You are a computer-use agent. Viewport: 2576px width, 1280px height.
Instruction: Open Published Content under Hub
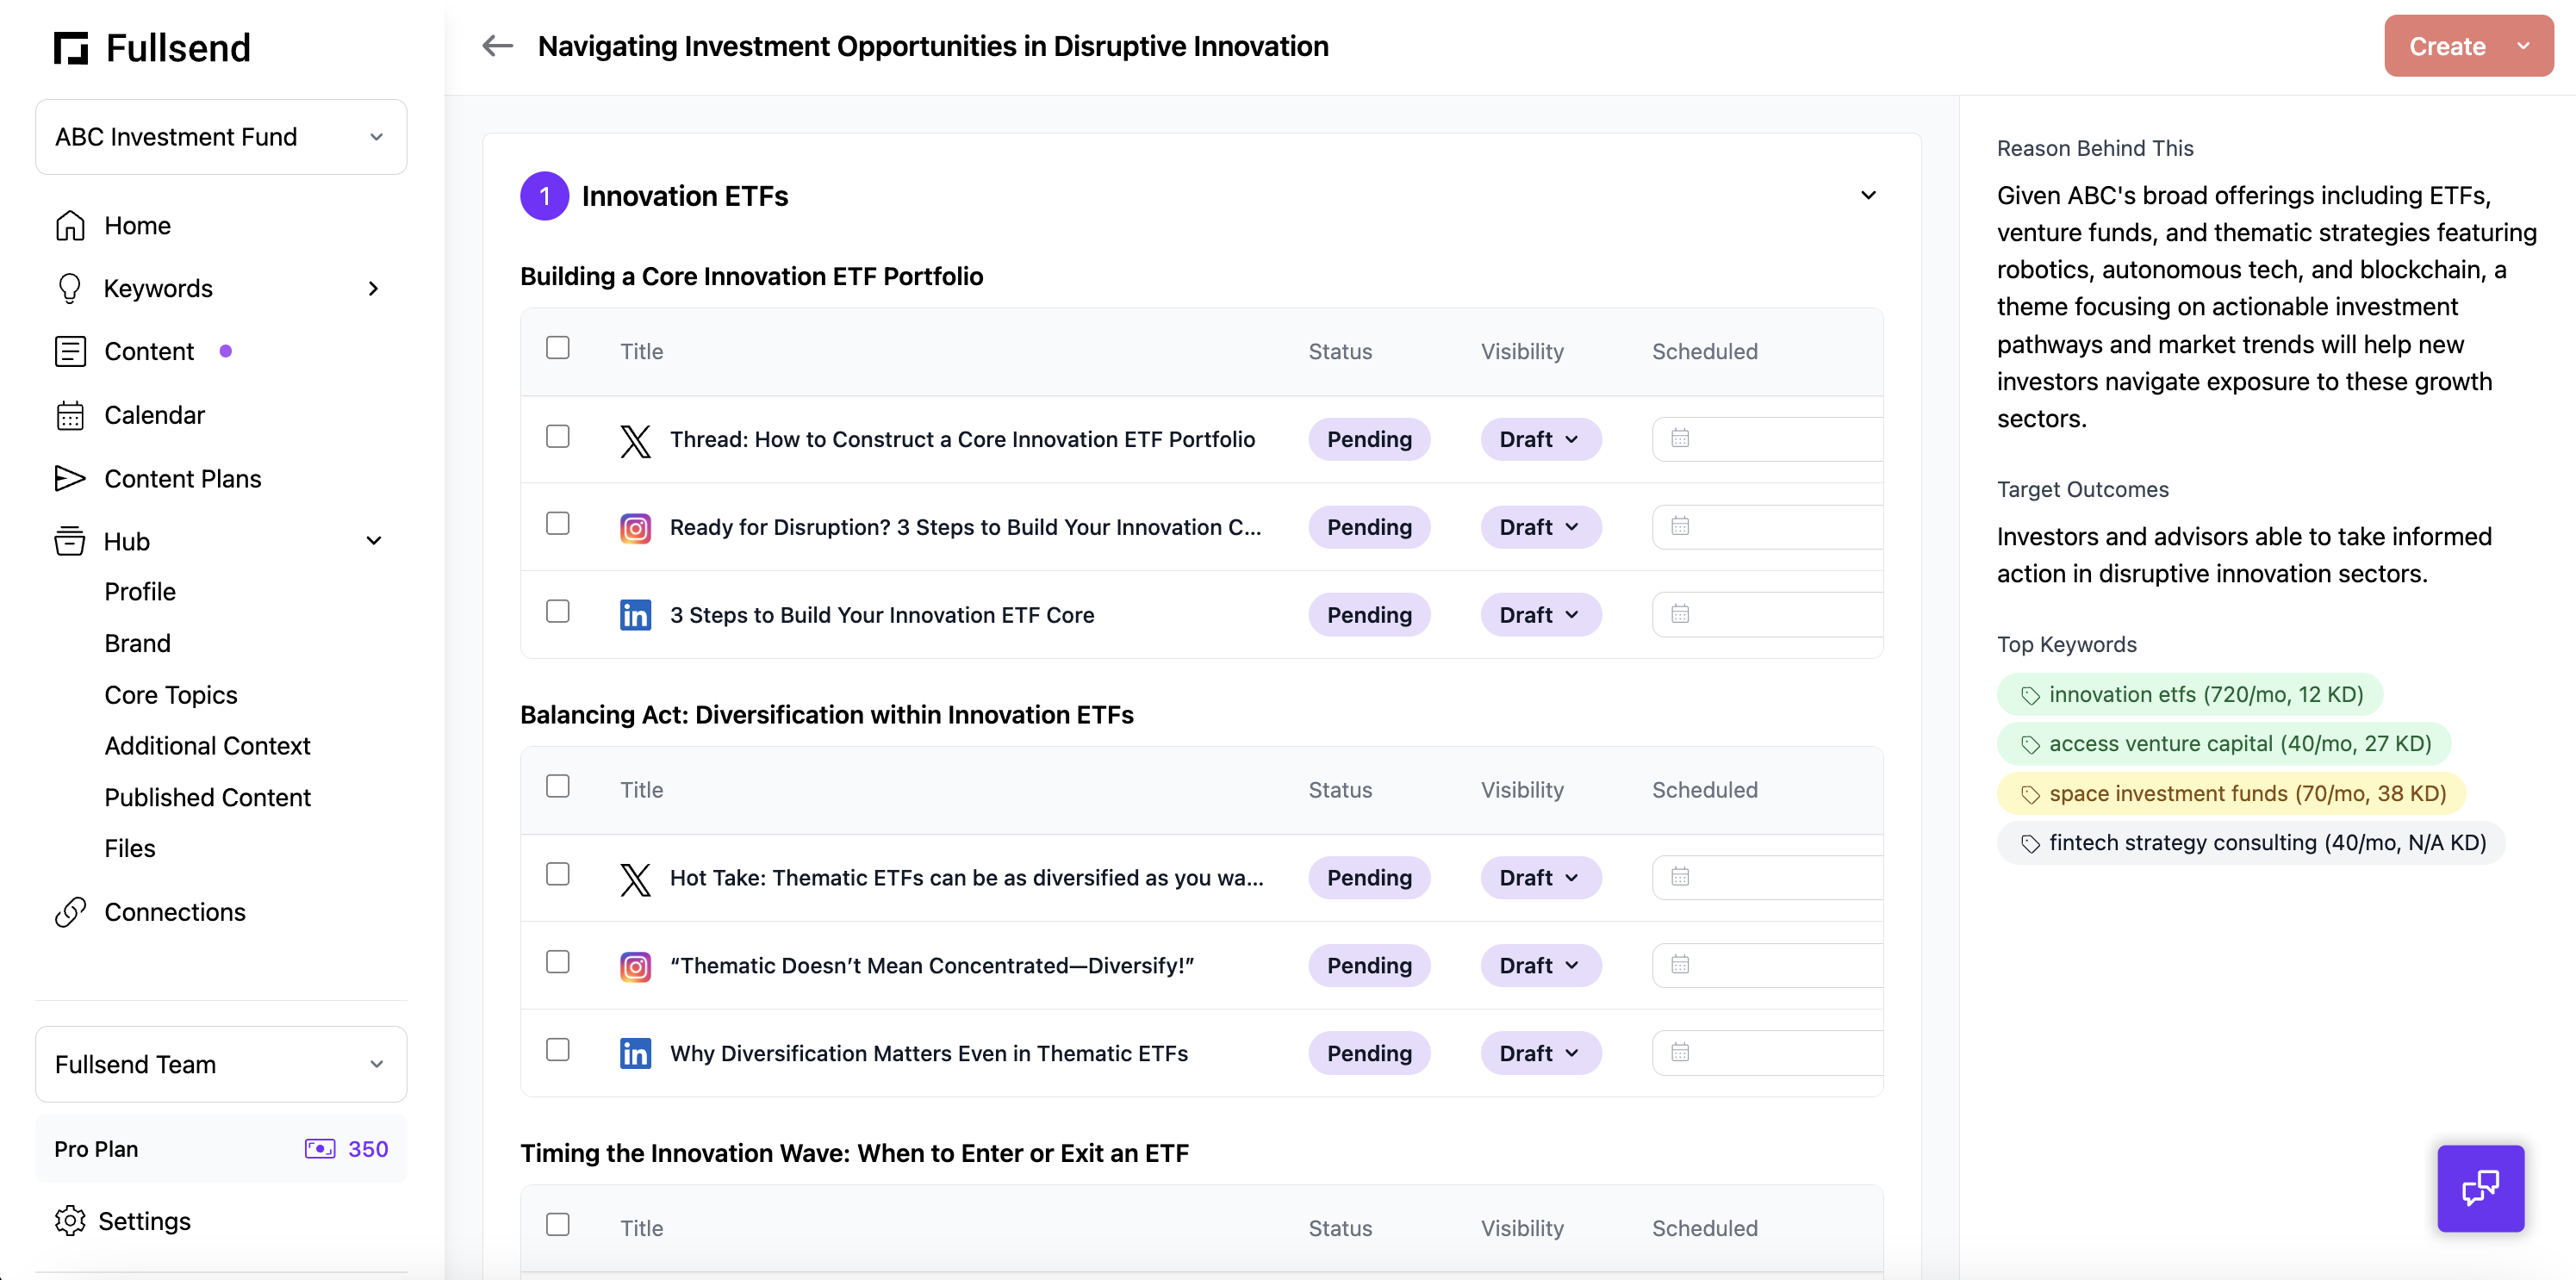coord(208,798)
